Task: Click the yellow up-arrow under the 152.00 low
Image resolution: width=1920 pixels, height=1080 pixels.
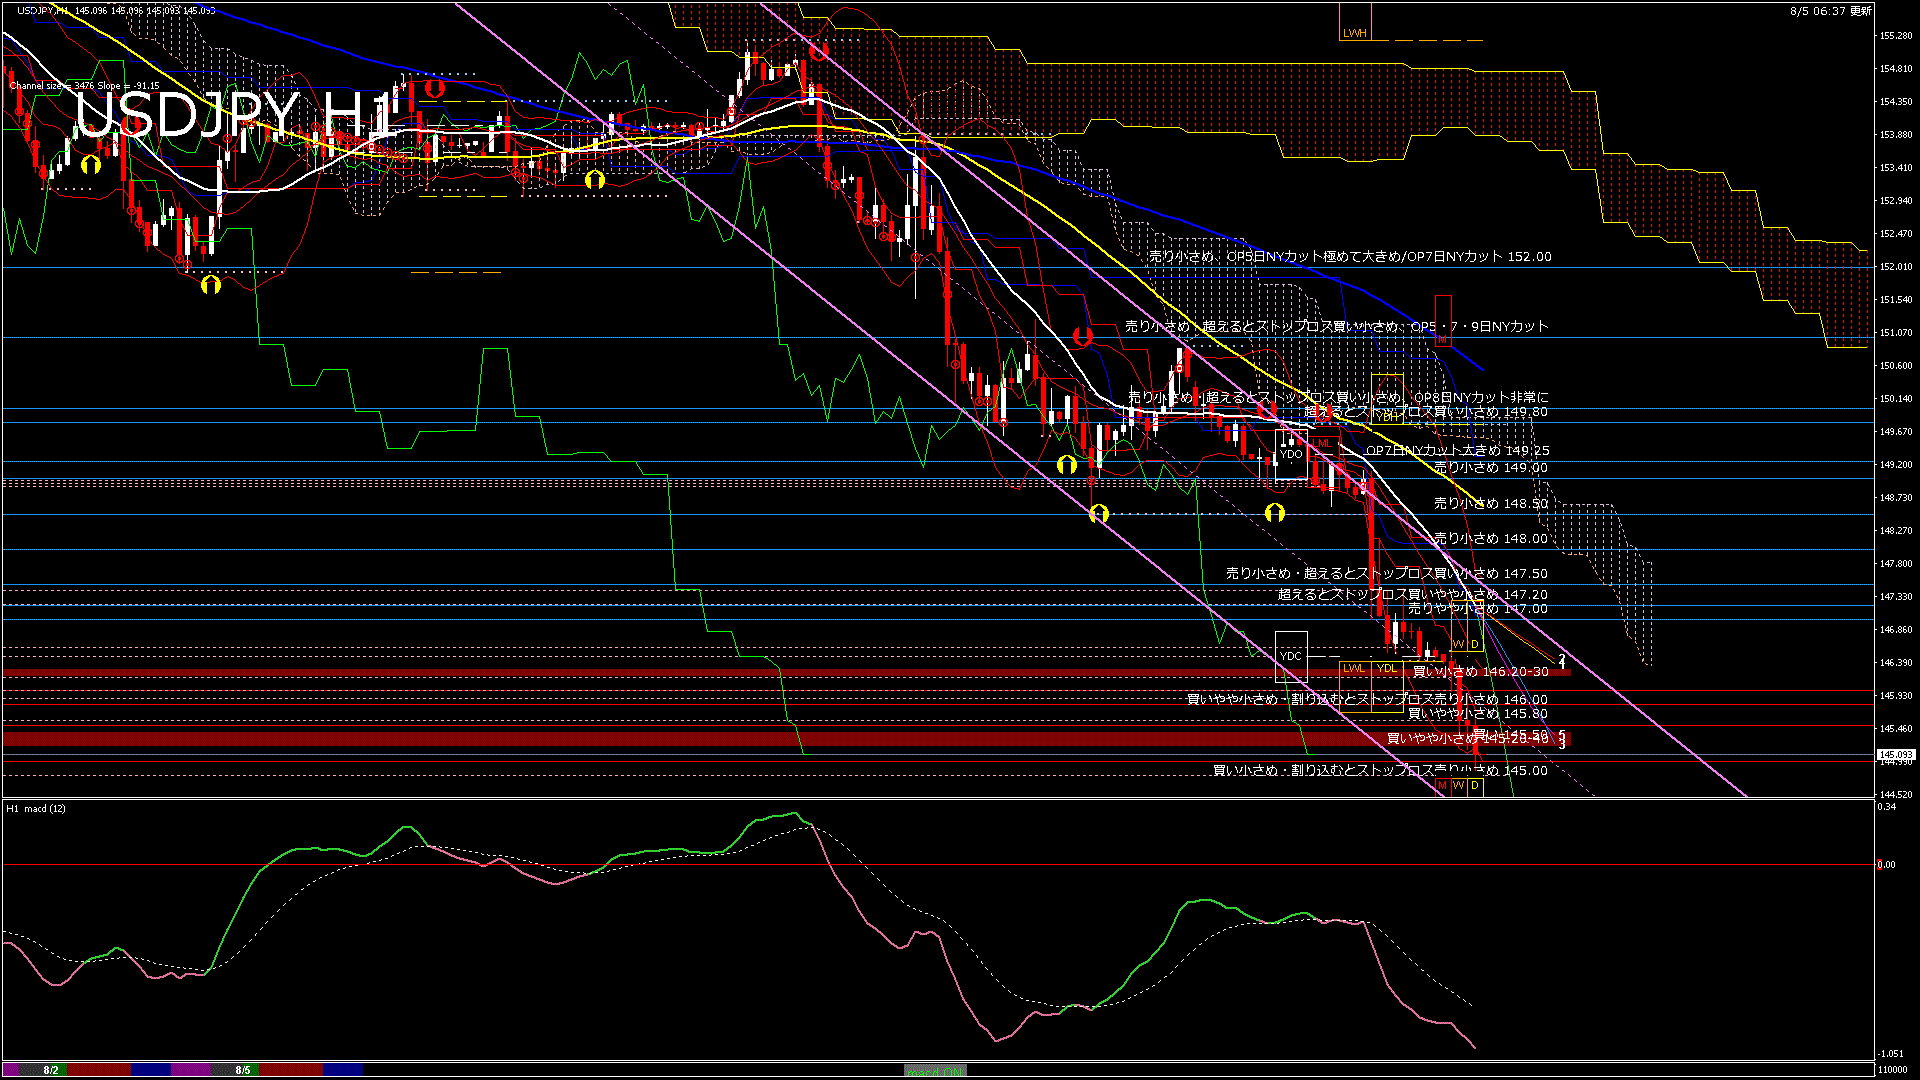Action: (x=210, y=285)
